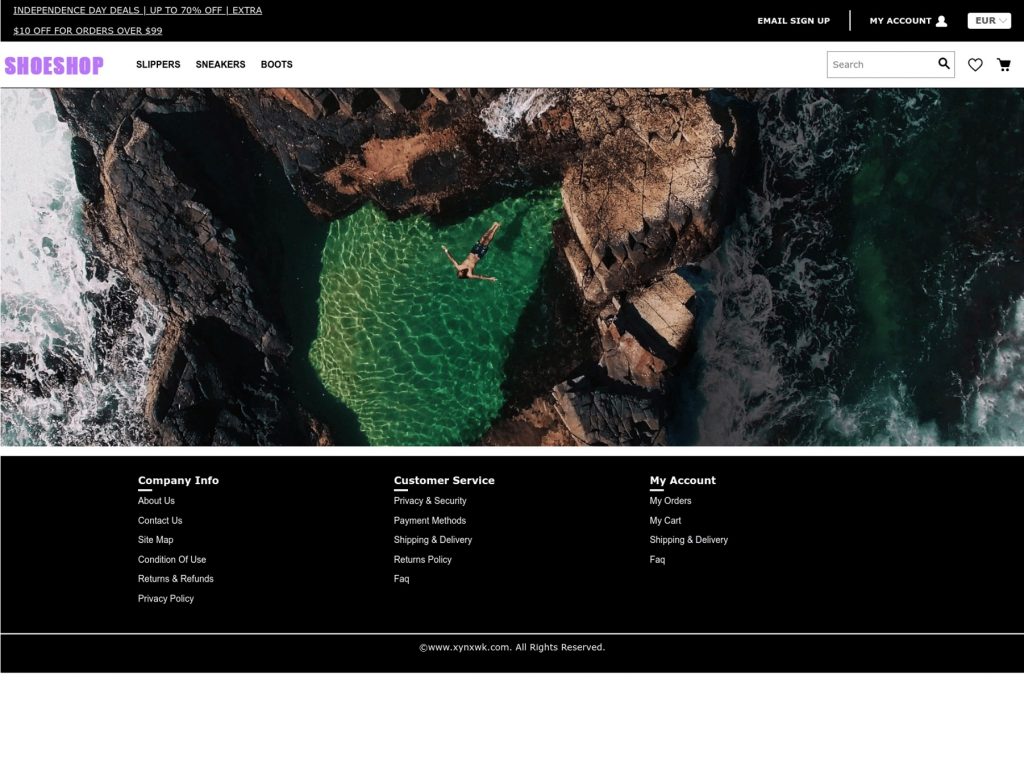Viewport: 1024px width, 768px height.
Task: Expand the EUR currency dropdown
Action: coord(989,21)
